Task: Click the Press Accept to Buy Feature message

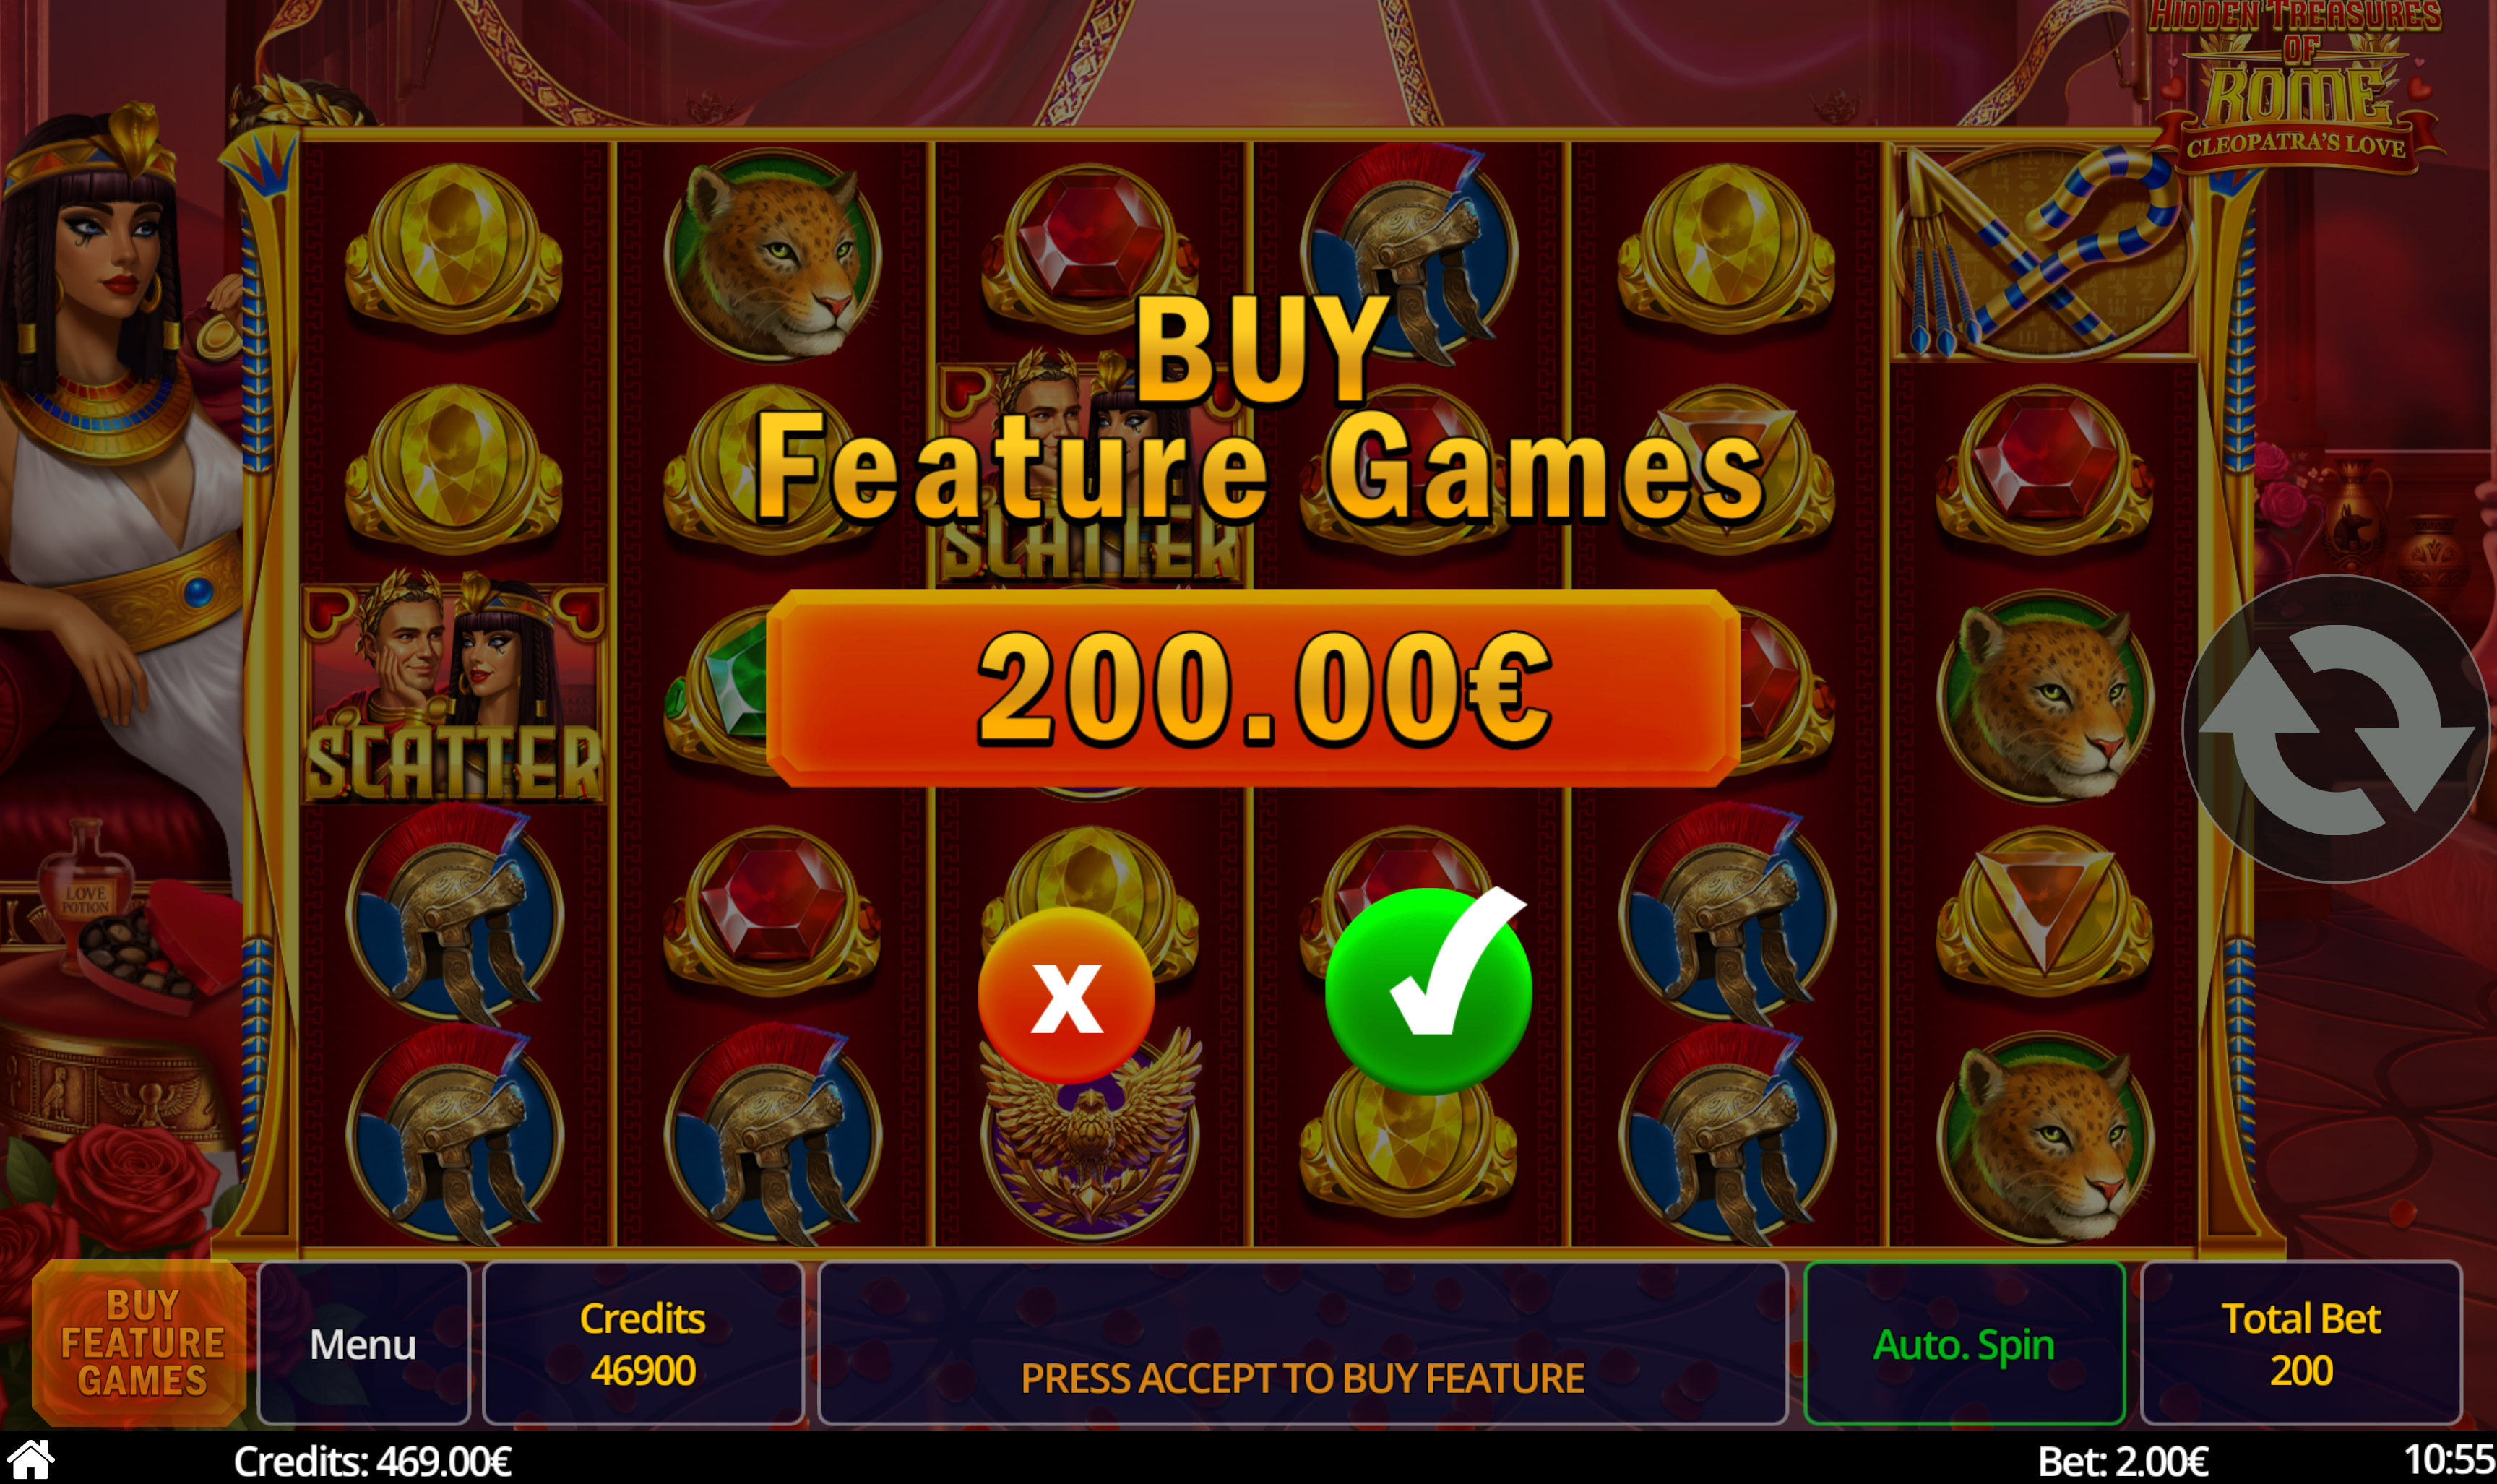Action: 1302,1378
